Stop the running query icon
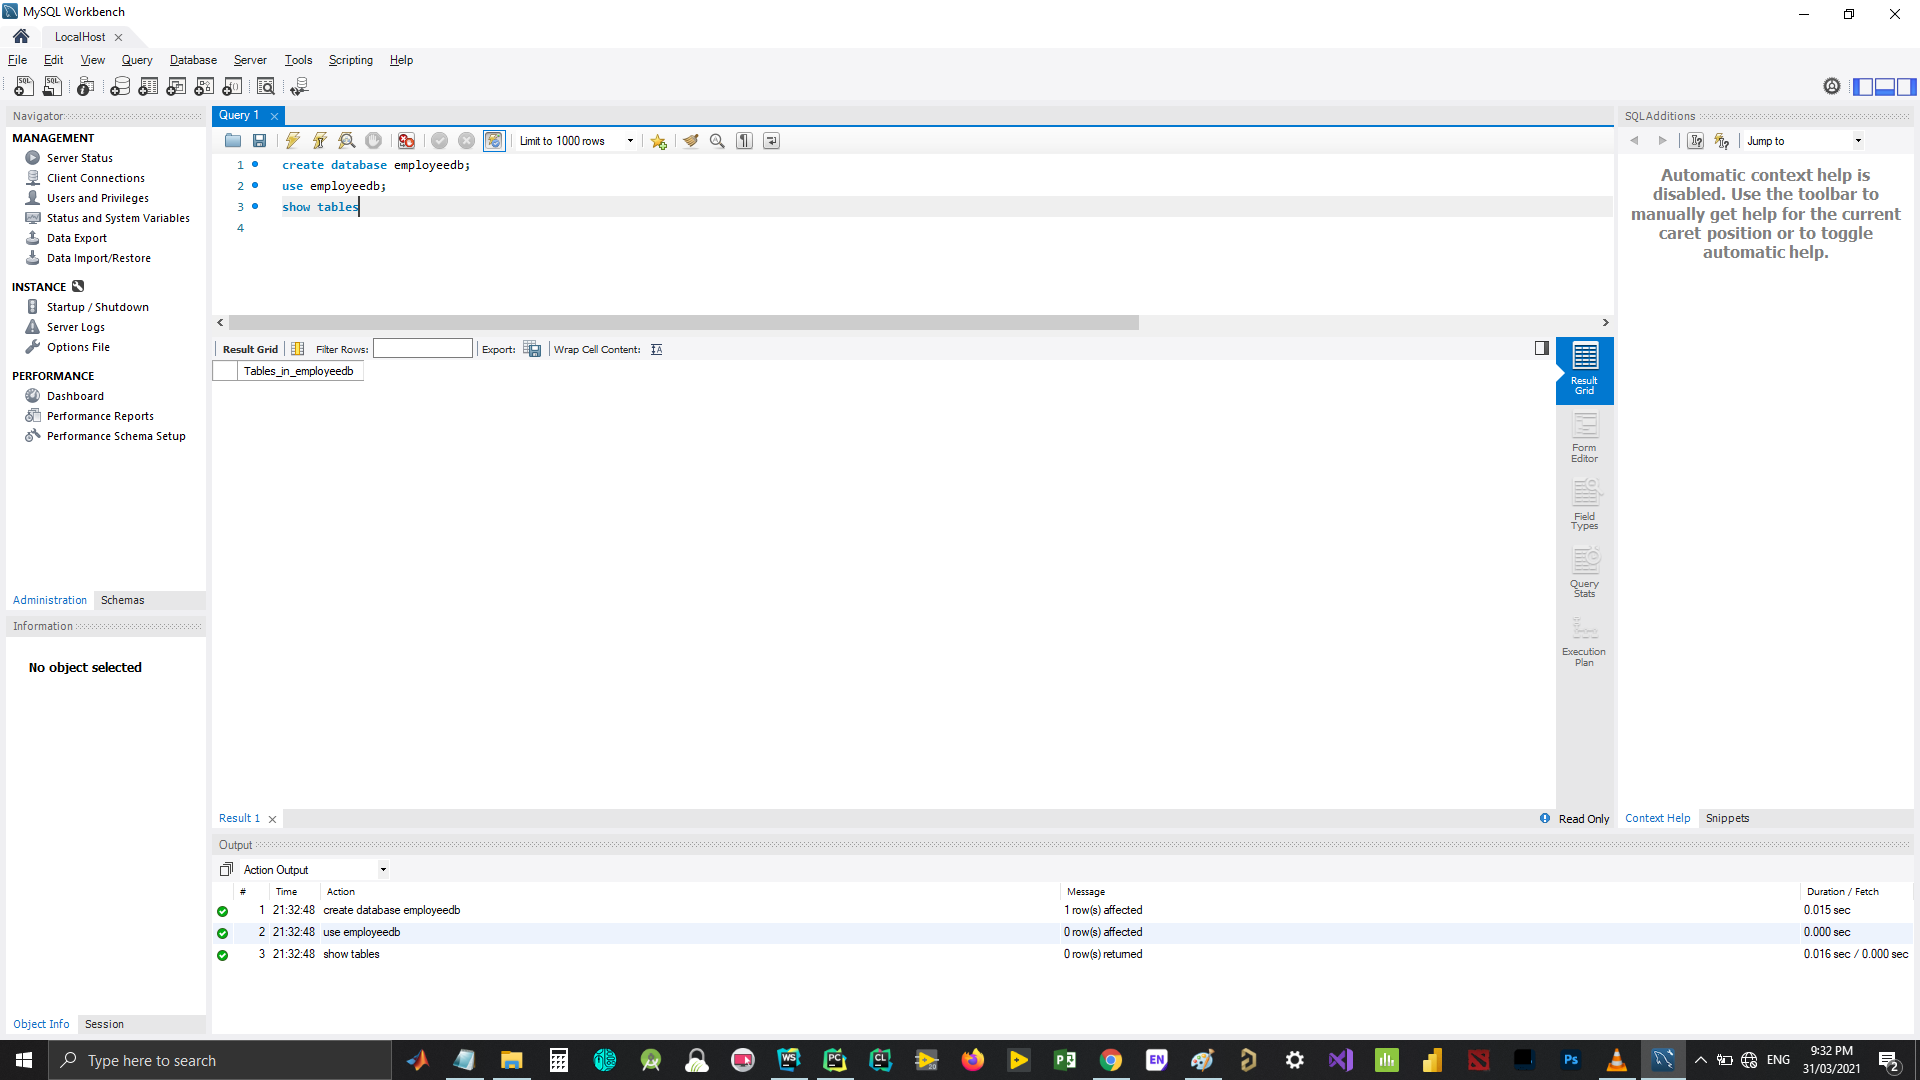The width and height of the screenshot is (1920, 1080). pos(373,141)
